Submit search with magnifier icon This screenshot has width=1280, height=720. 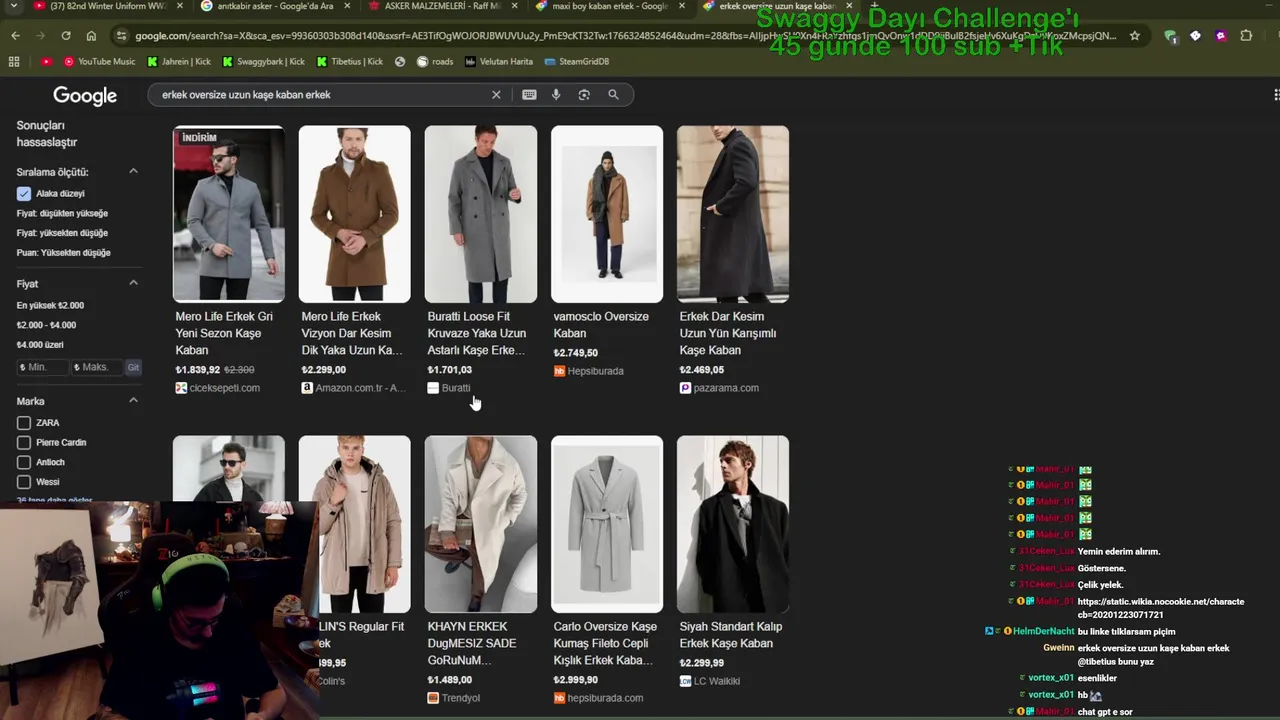coord(613,95)
